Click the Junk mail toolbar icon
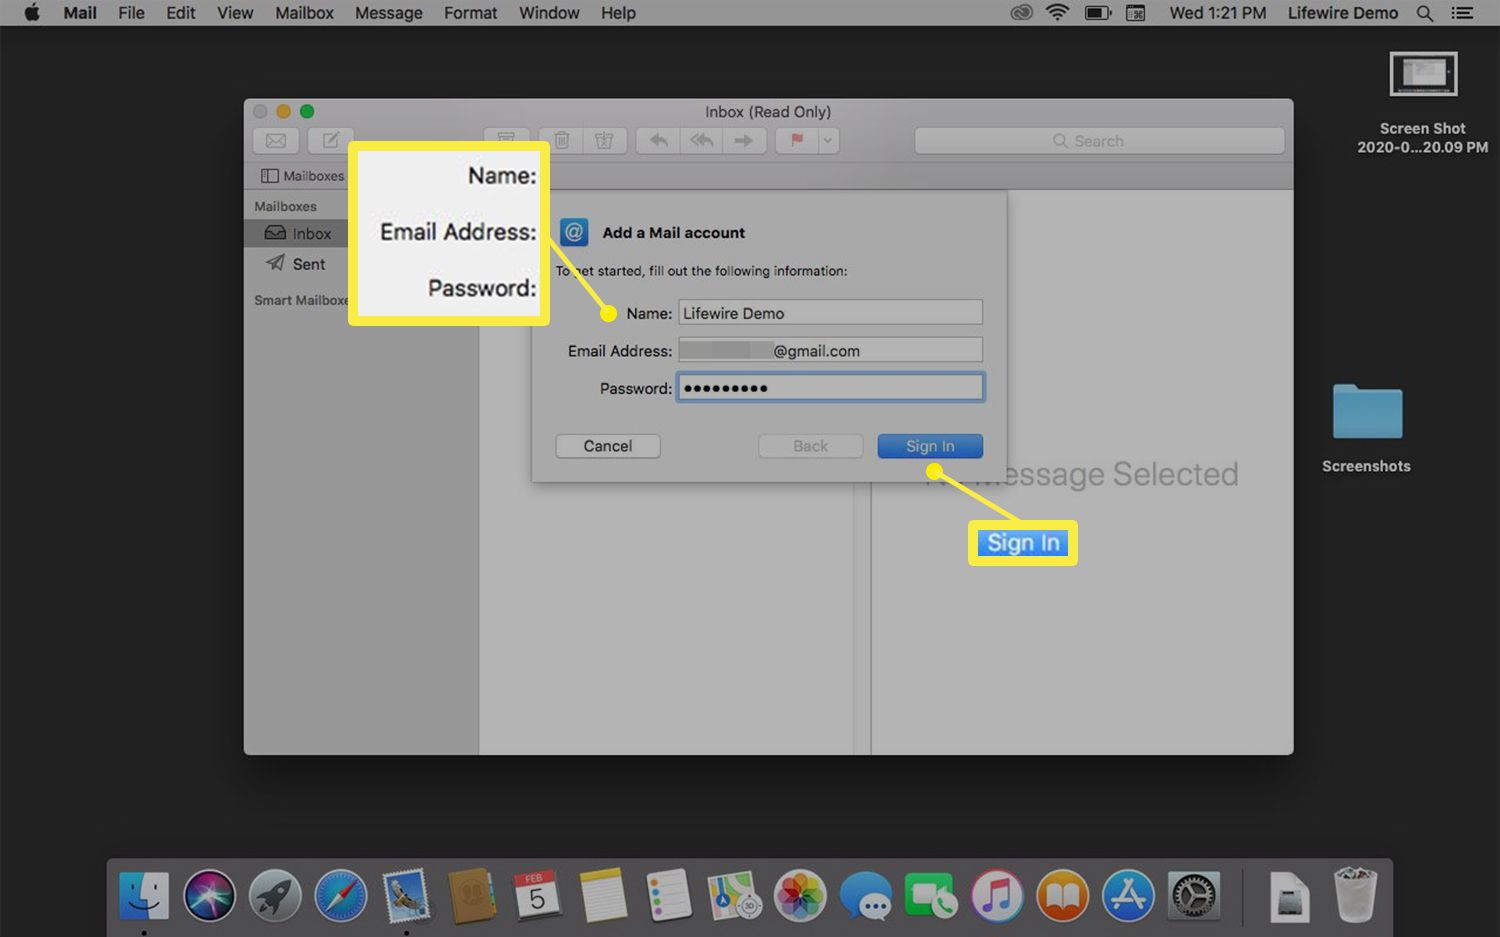Image resolution: width=1500 pixels, height=937 pixels. (604, 141)
